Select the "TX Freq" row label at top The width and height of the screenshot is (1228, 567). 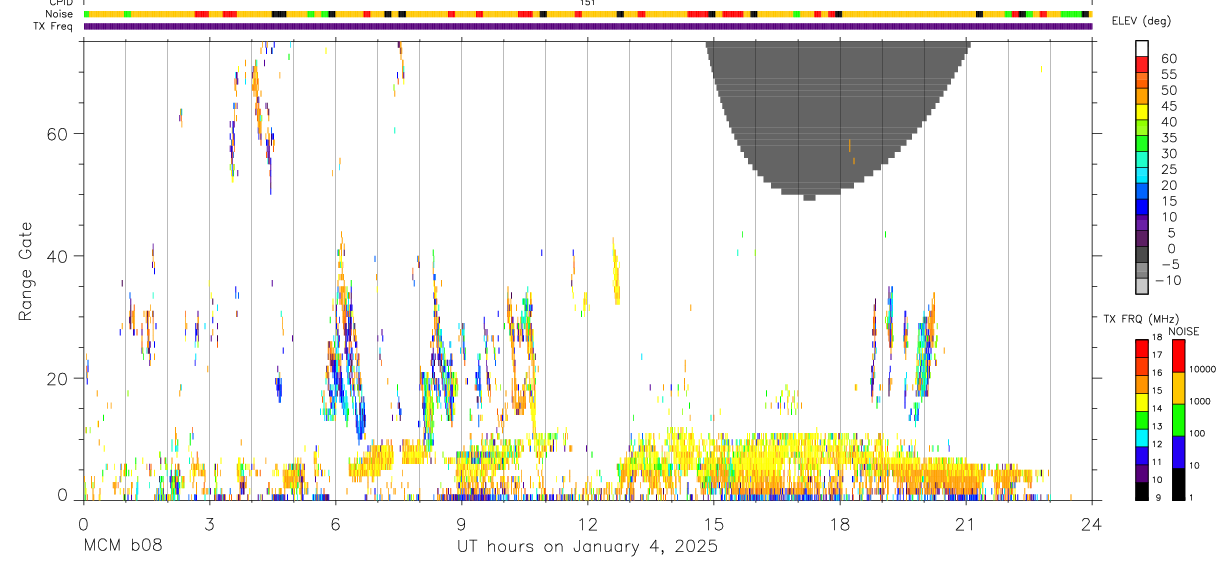pos(55,26)
